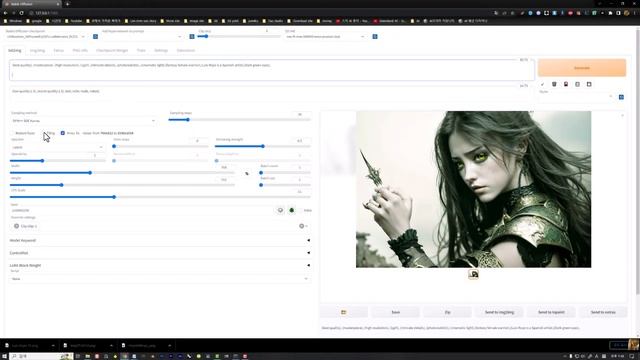This screenshot has width=640, height=360.
Task: Adjust the Sampling steps slider
Action: click(239, 120)
